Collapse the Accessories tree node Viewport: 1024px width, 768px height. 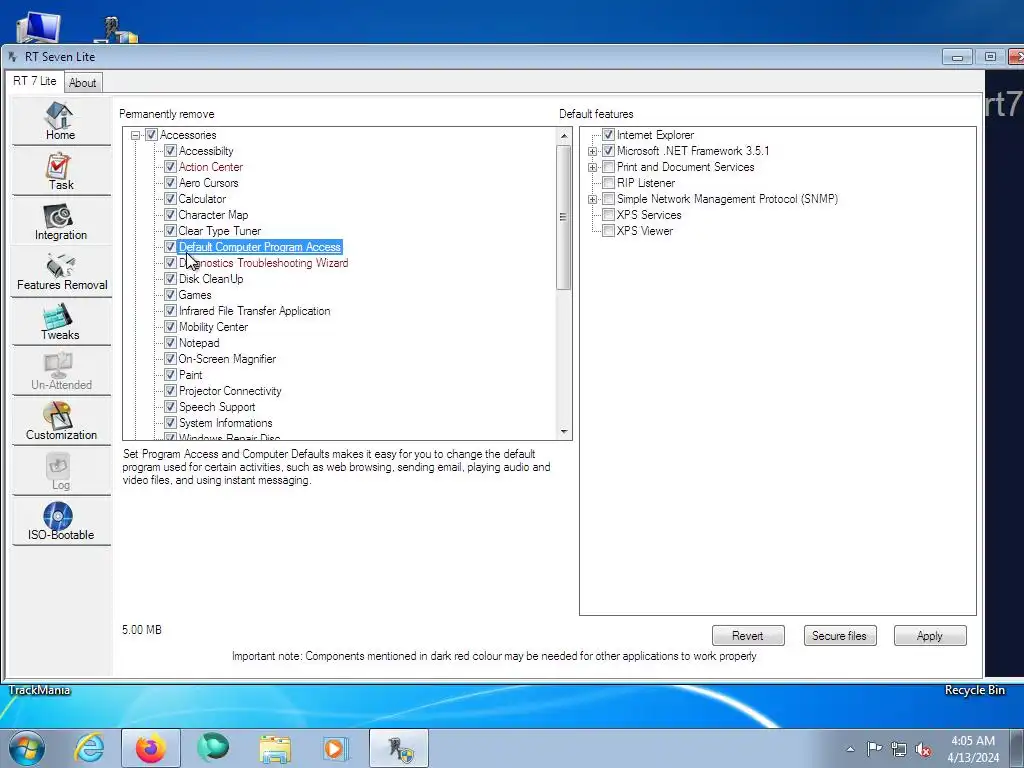coord(135,135)
